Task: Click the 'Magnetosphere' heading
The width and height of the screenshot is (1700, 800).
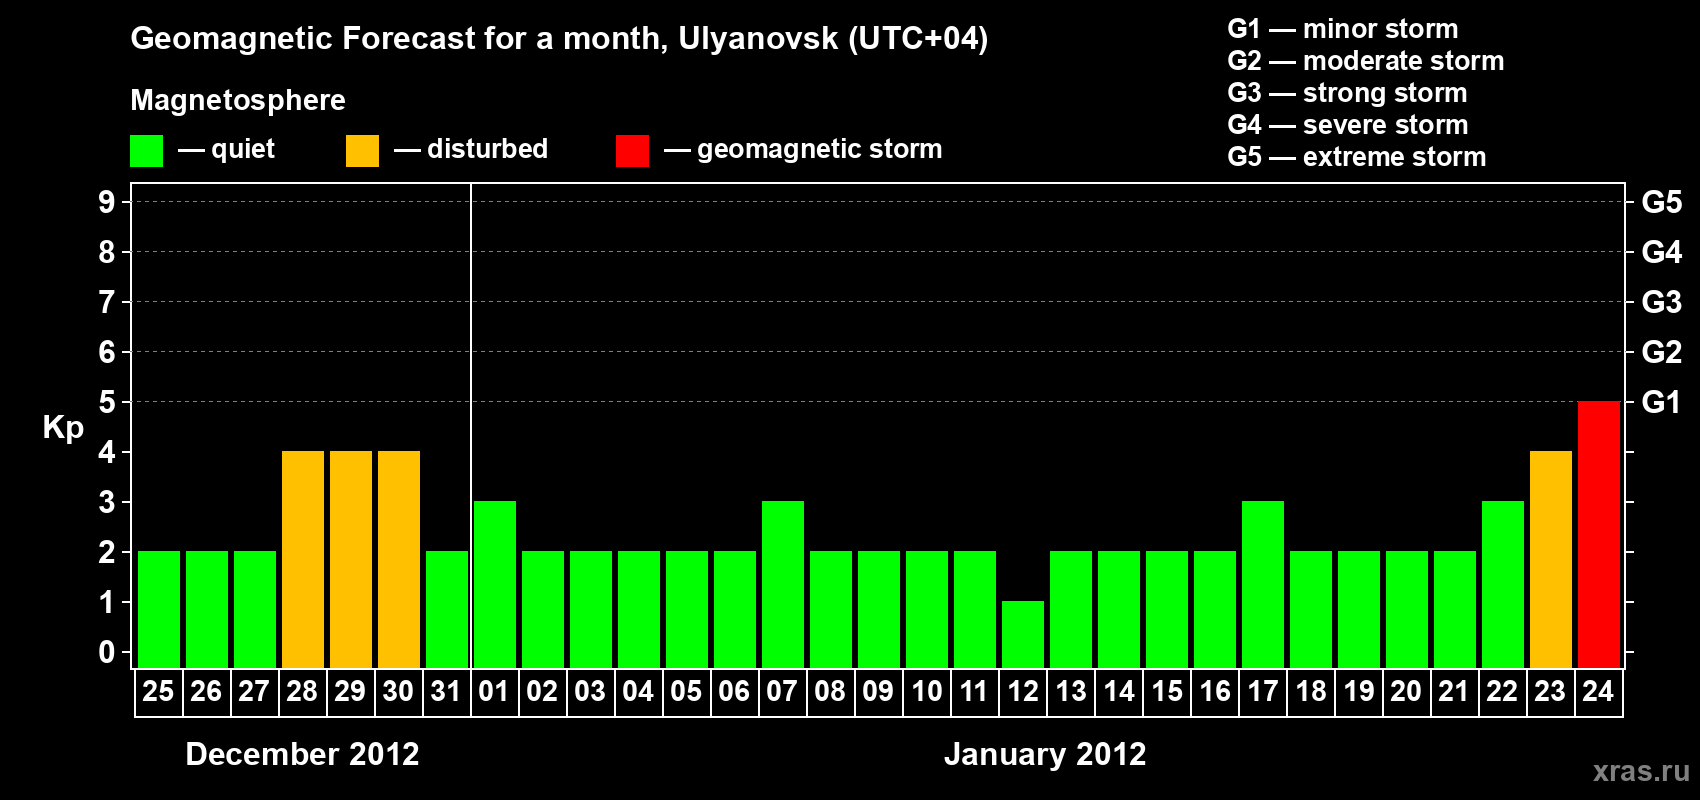Action: [238, 101]
